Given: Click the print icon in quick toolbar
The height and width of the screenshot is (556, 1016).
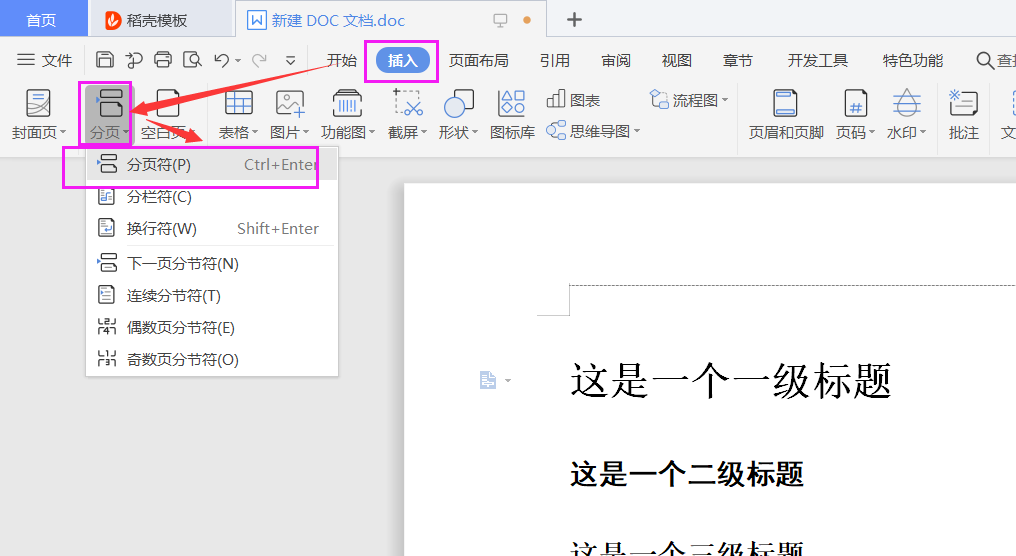Looking at the screenshot, I should click(x=163, y=60).
